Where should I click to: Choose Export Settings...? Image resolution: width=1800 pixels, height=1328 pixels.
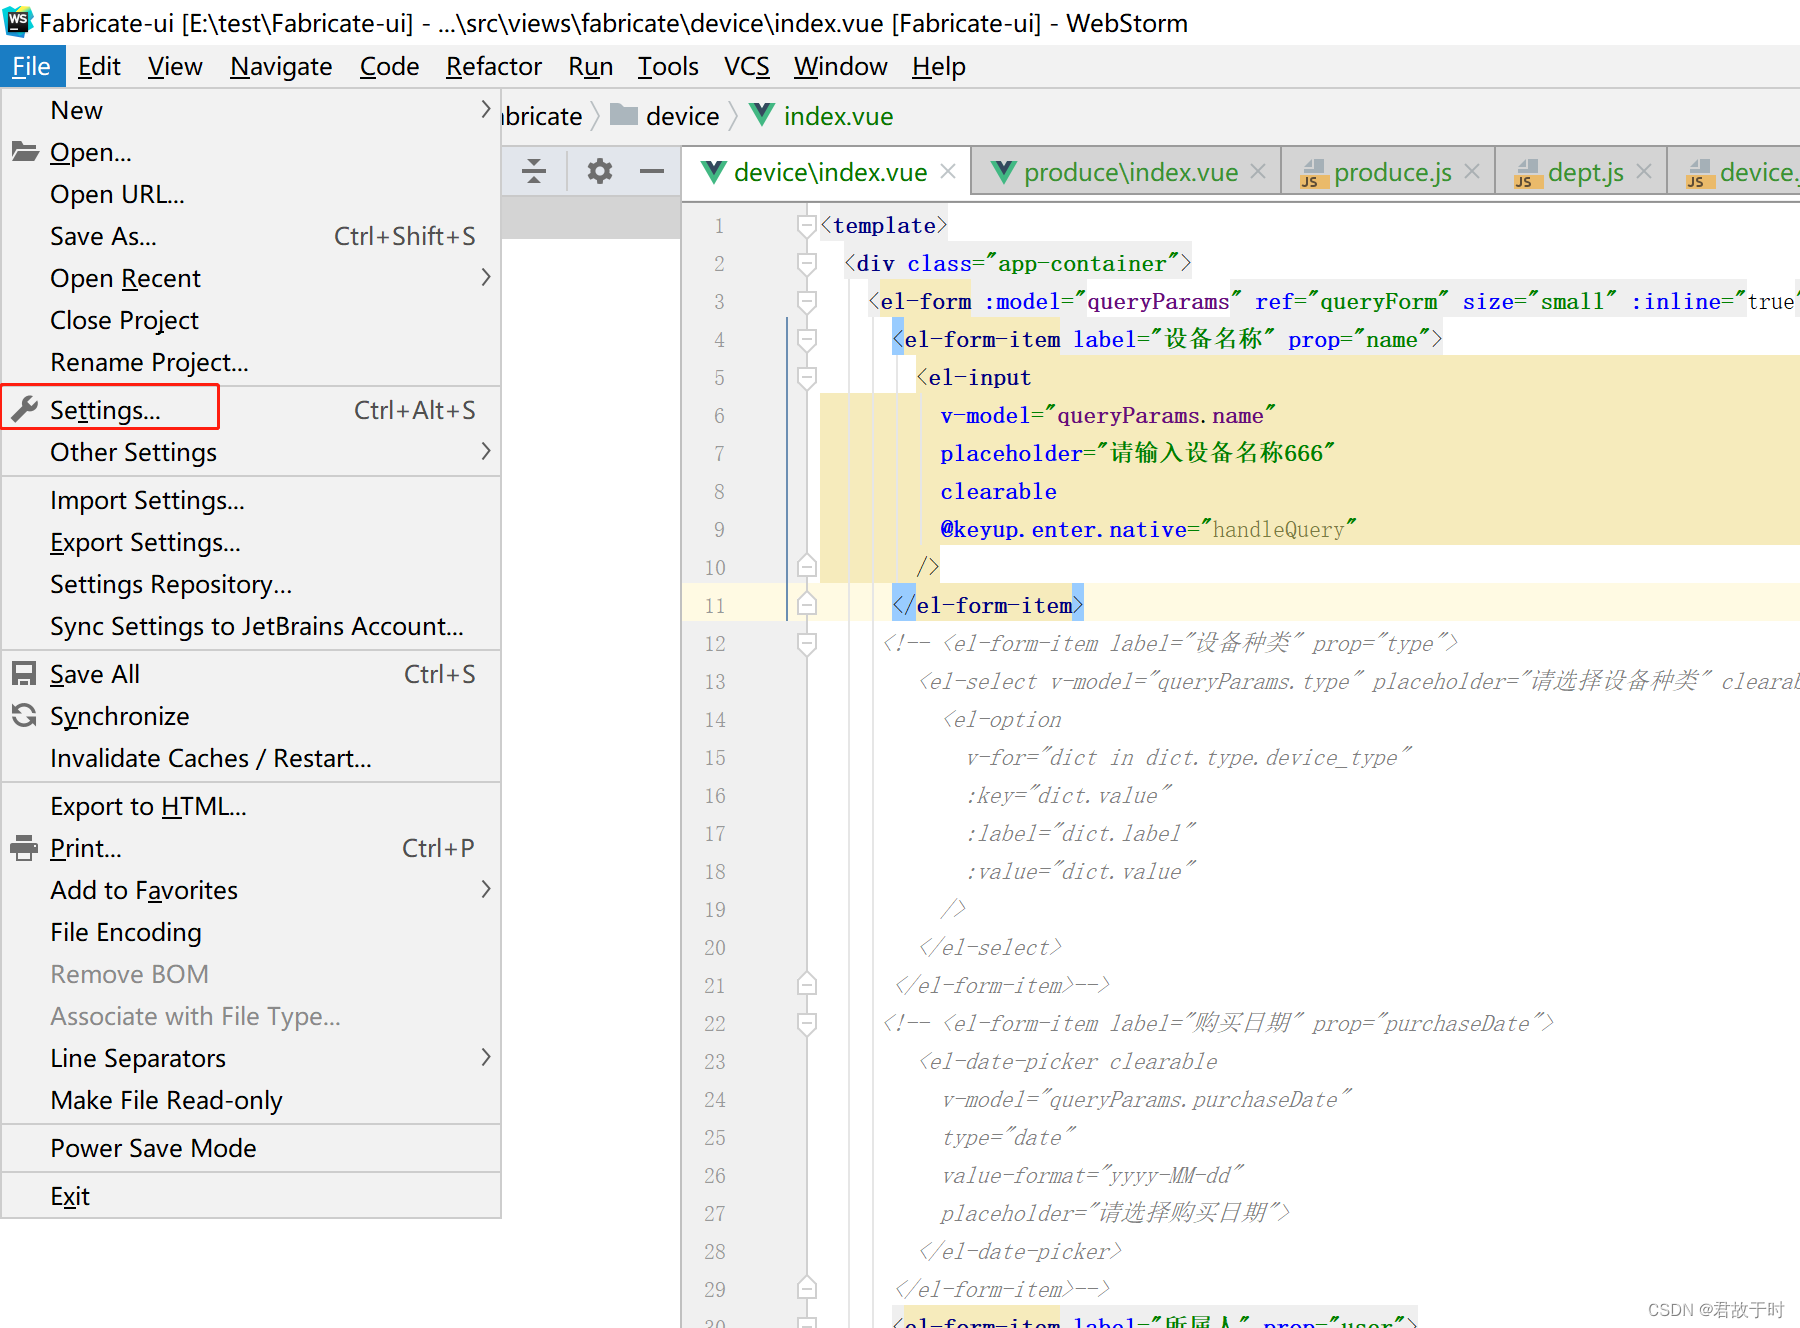(x=250, y=542)
